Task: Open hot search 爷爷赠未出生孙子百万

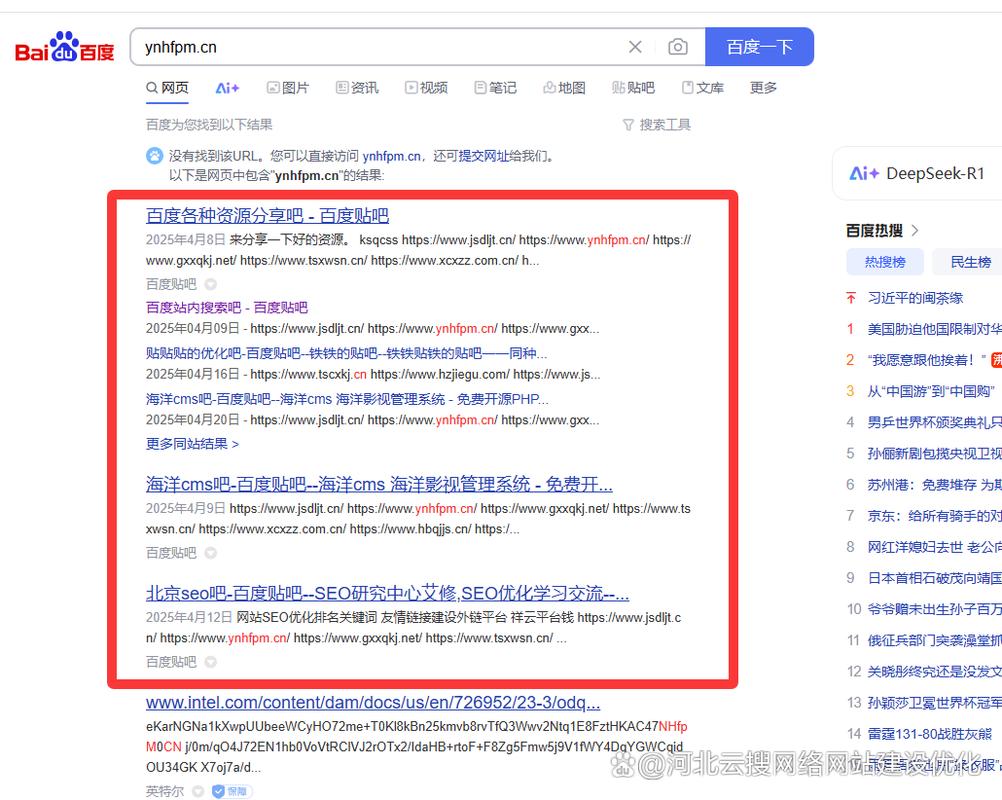Action: tap(934, 609)
